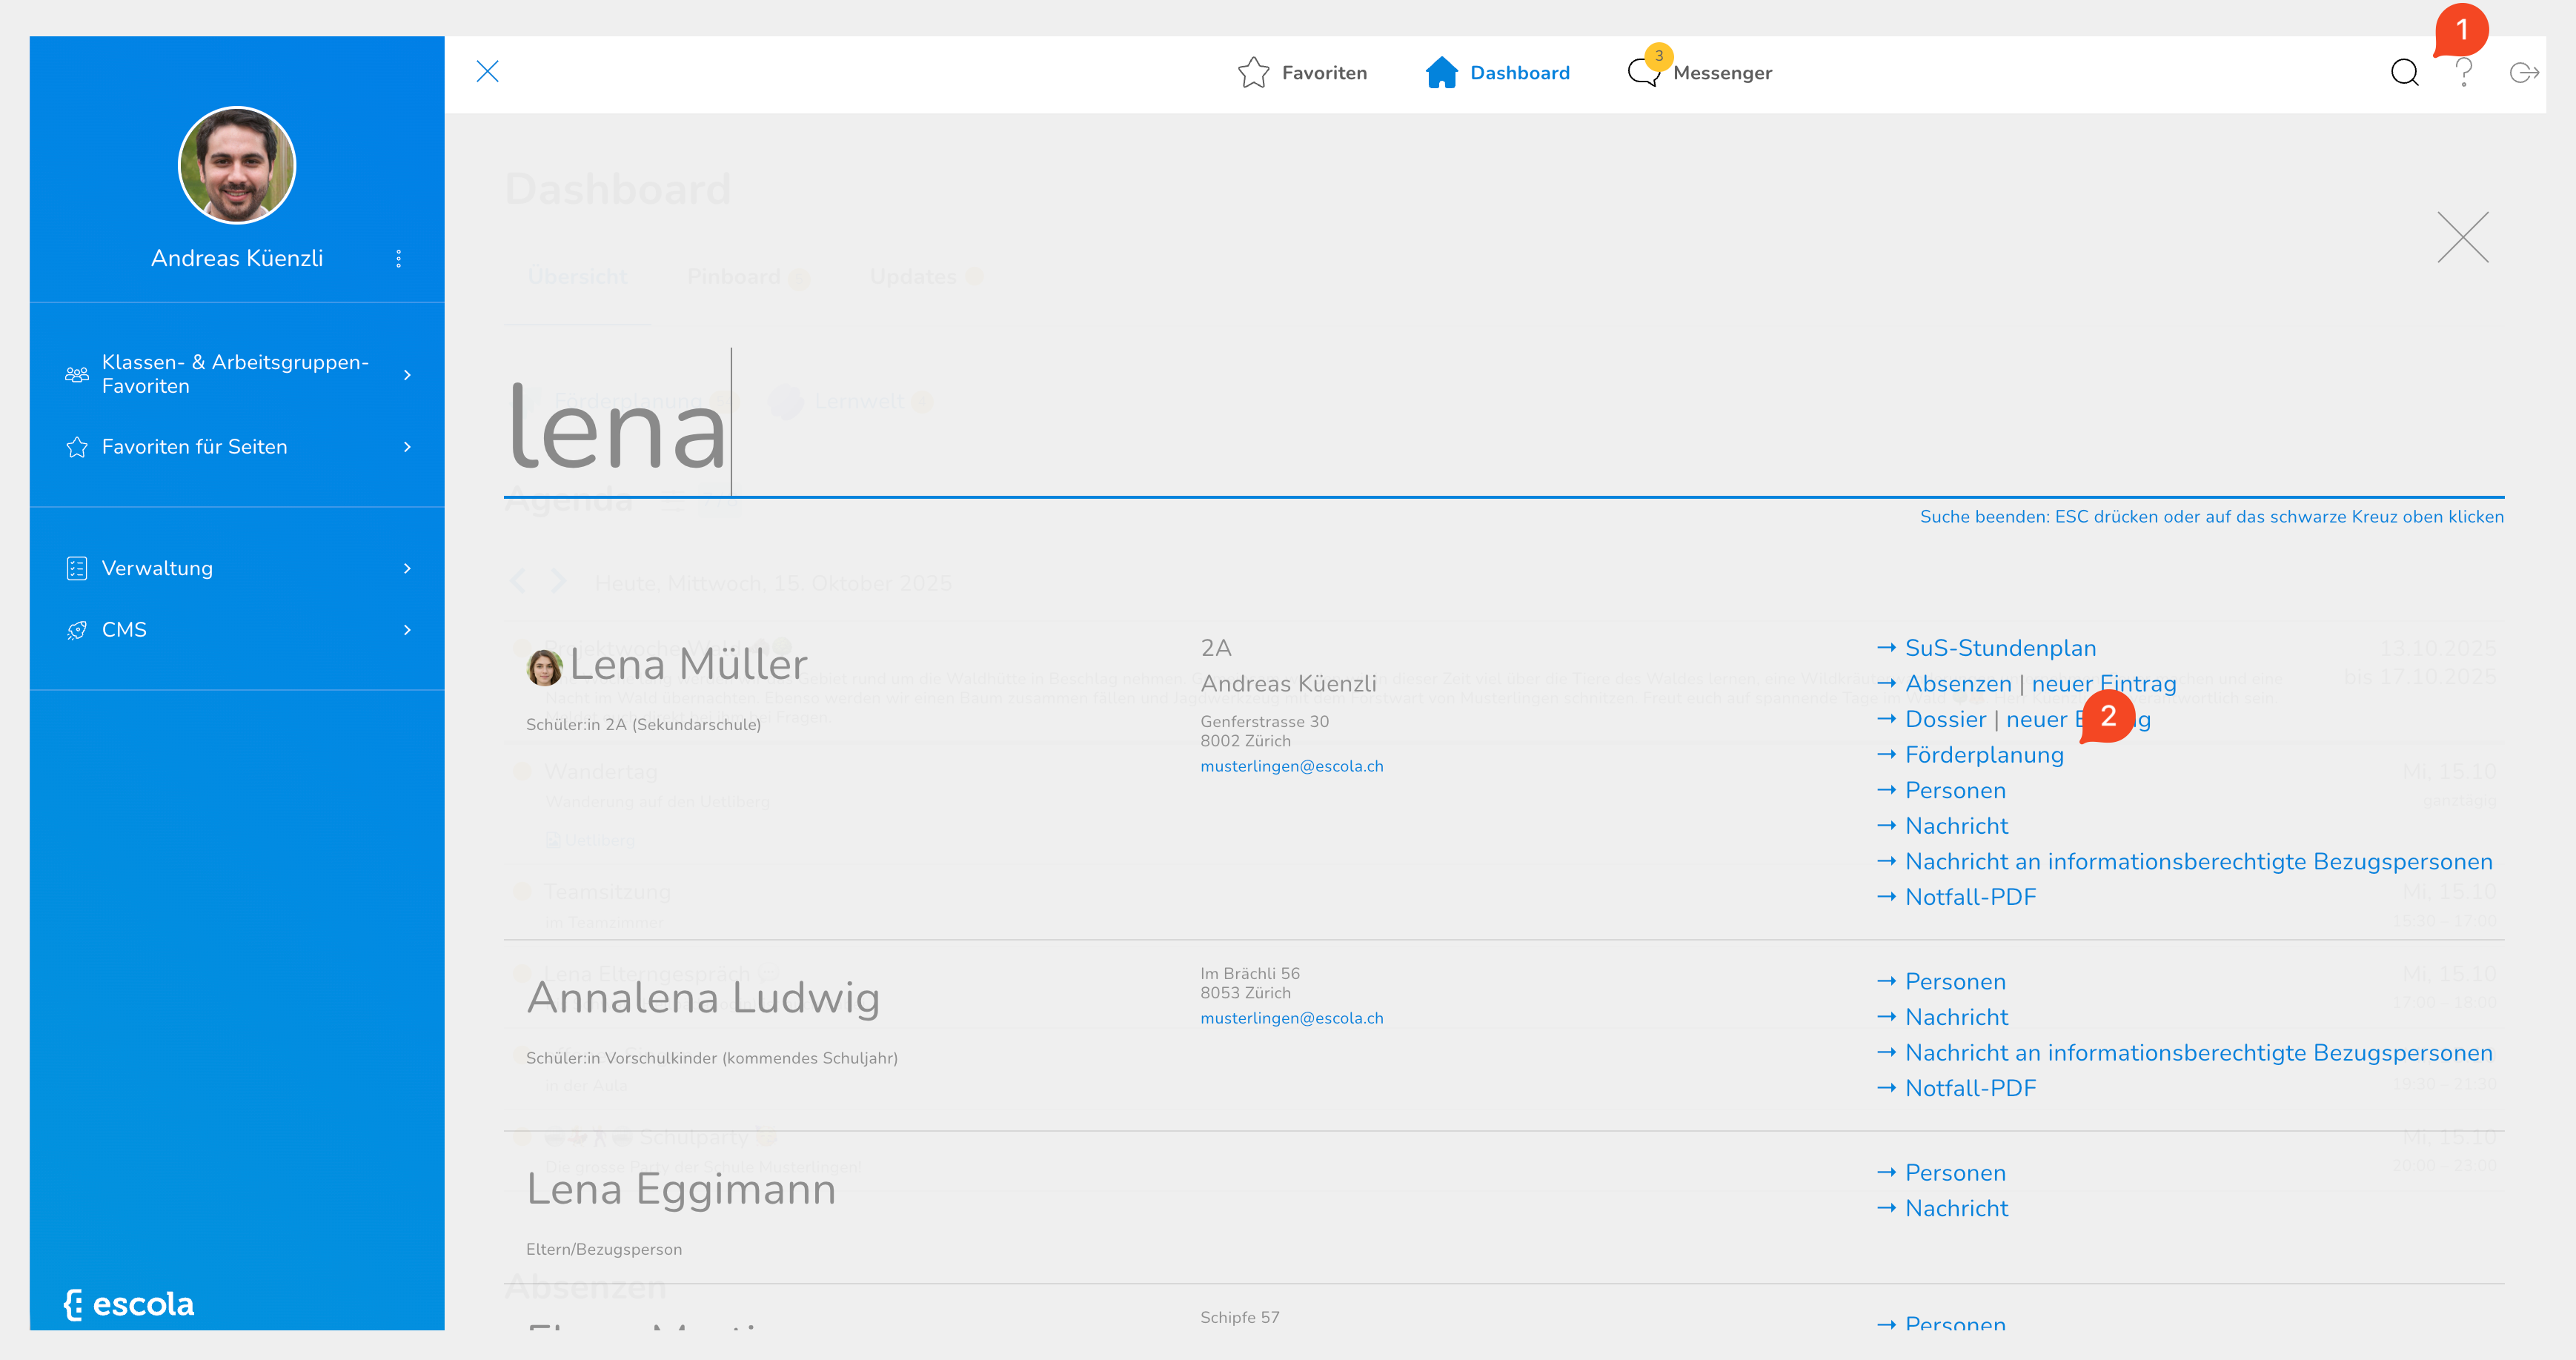Click the Favoriten star icon
The height and width of the screenshot is (1360, 2576).
pyautogui.click(x=1253, y=73)
